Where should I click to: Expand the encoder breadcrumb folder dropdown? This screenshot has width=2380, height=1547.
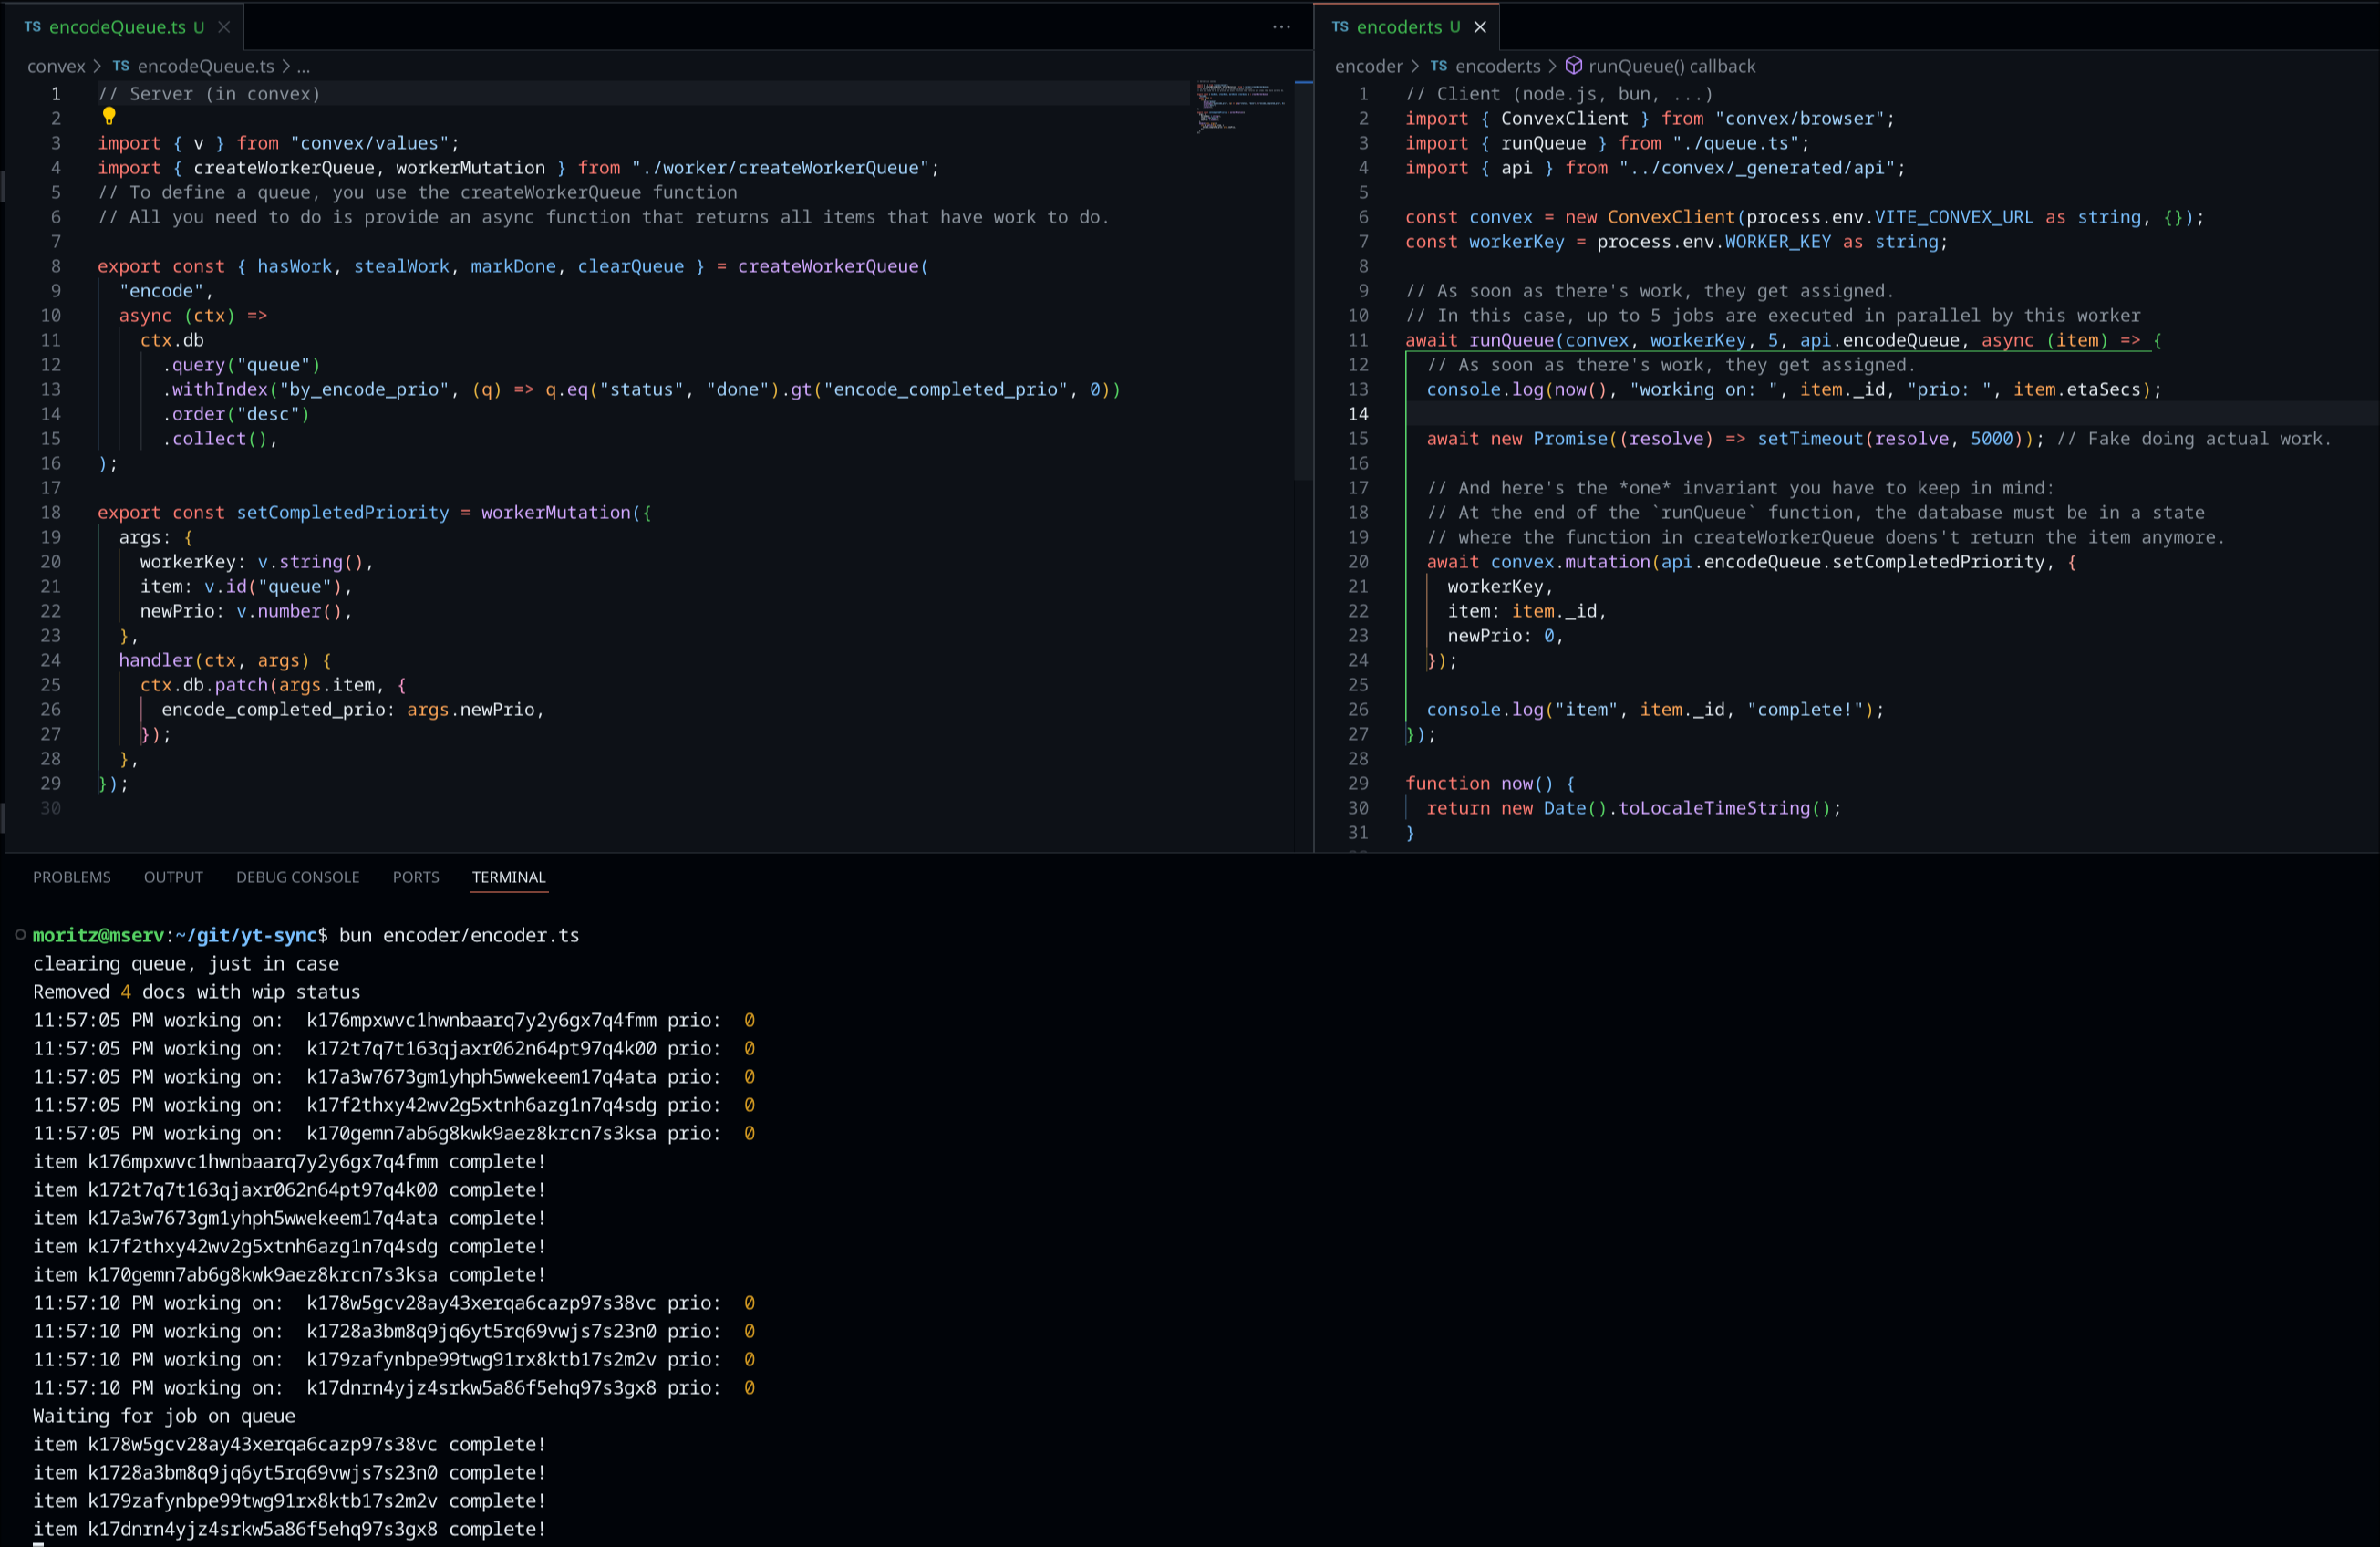point(1368,66)
